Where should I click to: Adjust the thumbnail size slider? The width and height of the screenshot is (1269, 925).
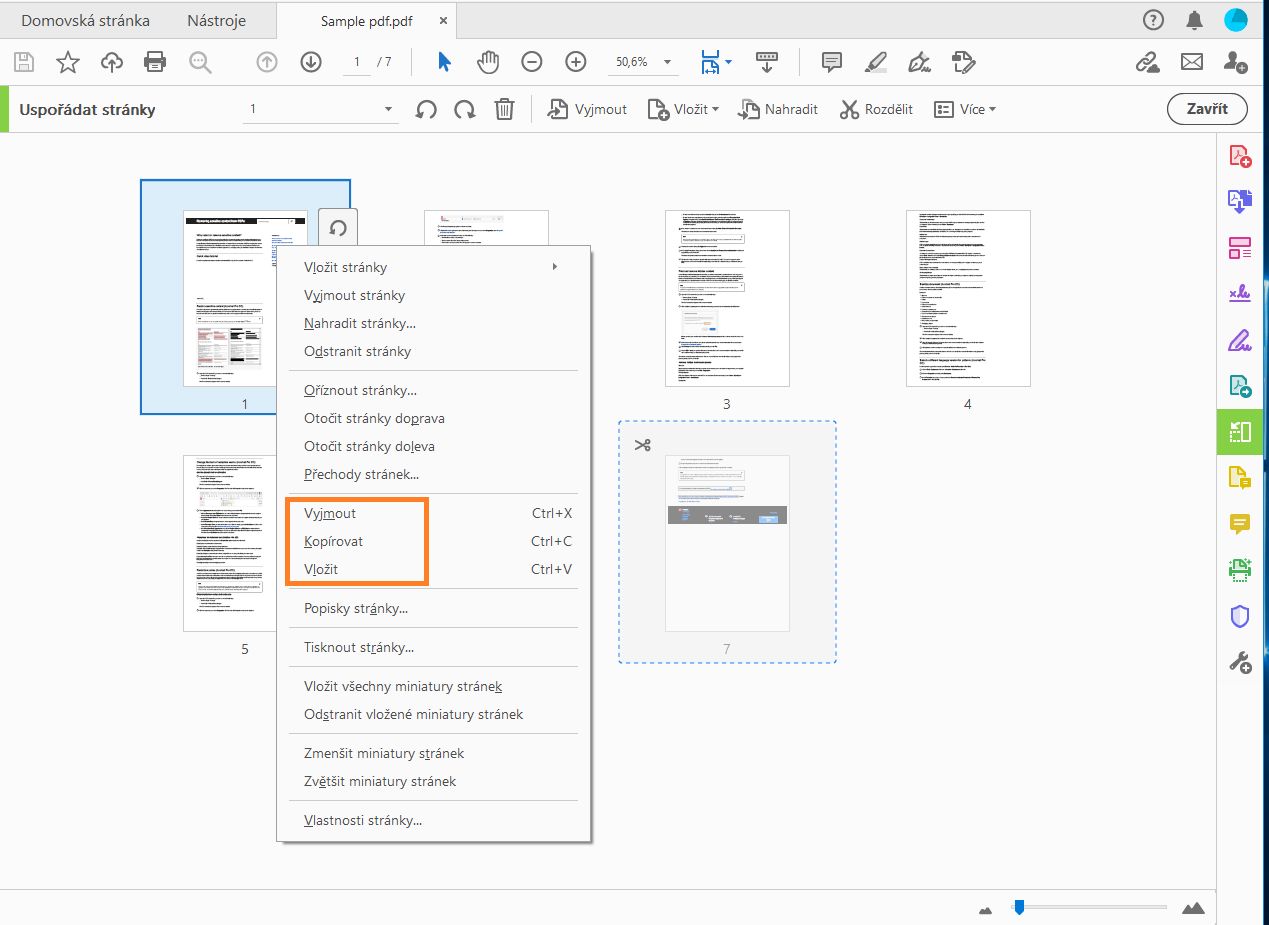1019,907
